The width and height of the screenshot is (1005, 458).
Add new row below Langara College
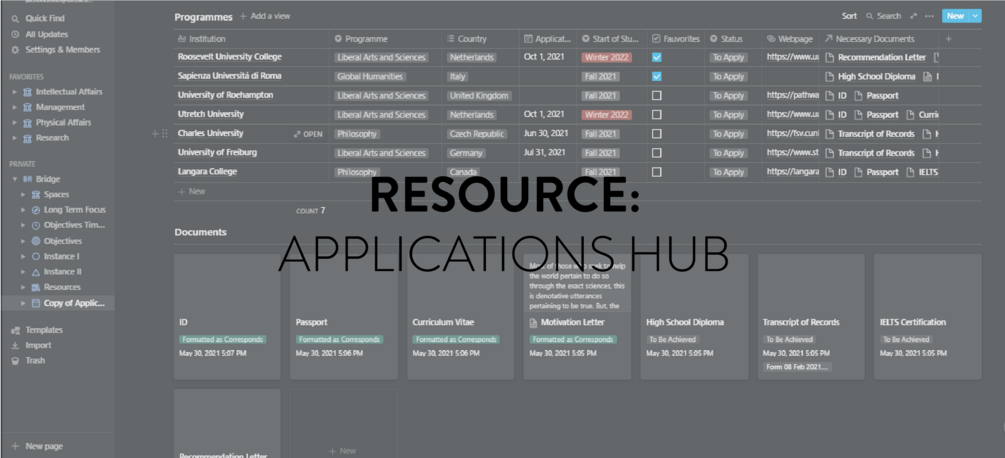click(x=192, y=191)
